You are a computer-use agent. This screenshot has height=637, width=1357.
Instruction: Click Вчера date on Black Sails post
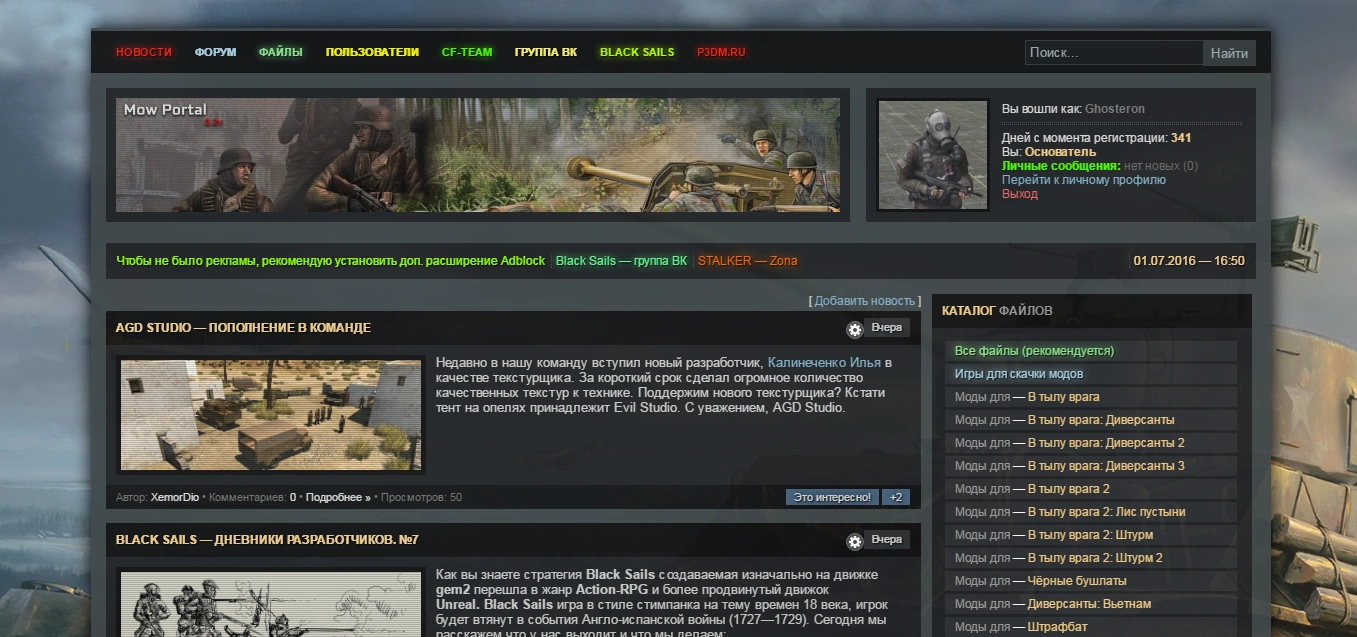[x=886, y=539]
